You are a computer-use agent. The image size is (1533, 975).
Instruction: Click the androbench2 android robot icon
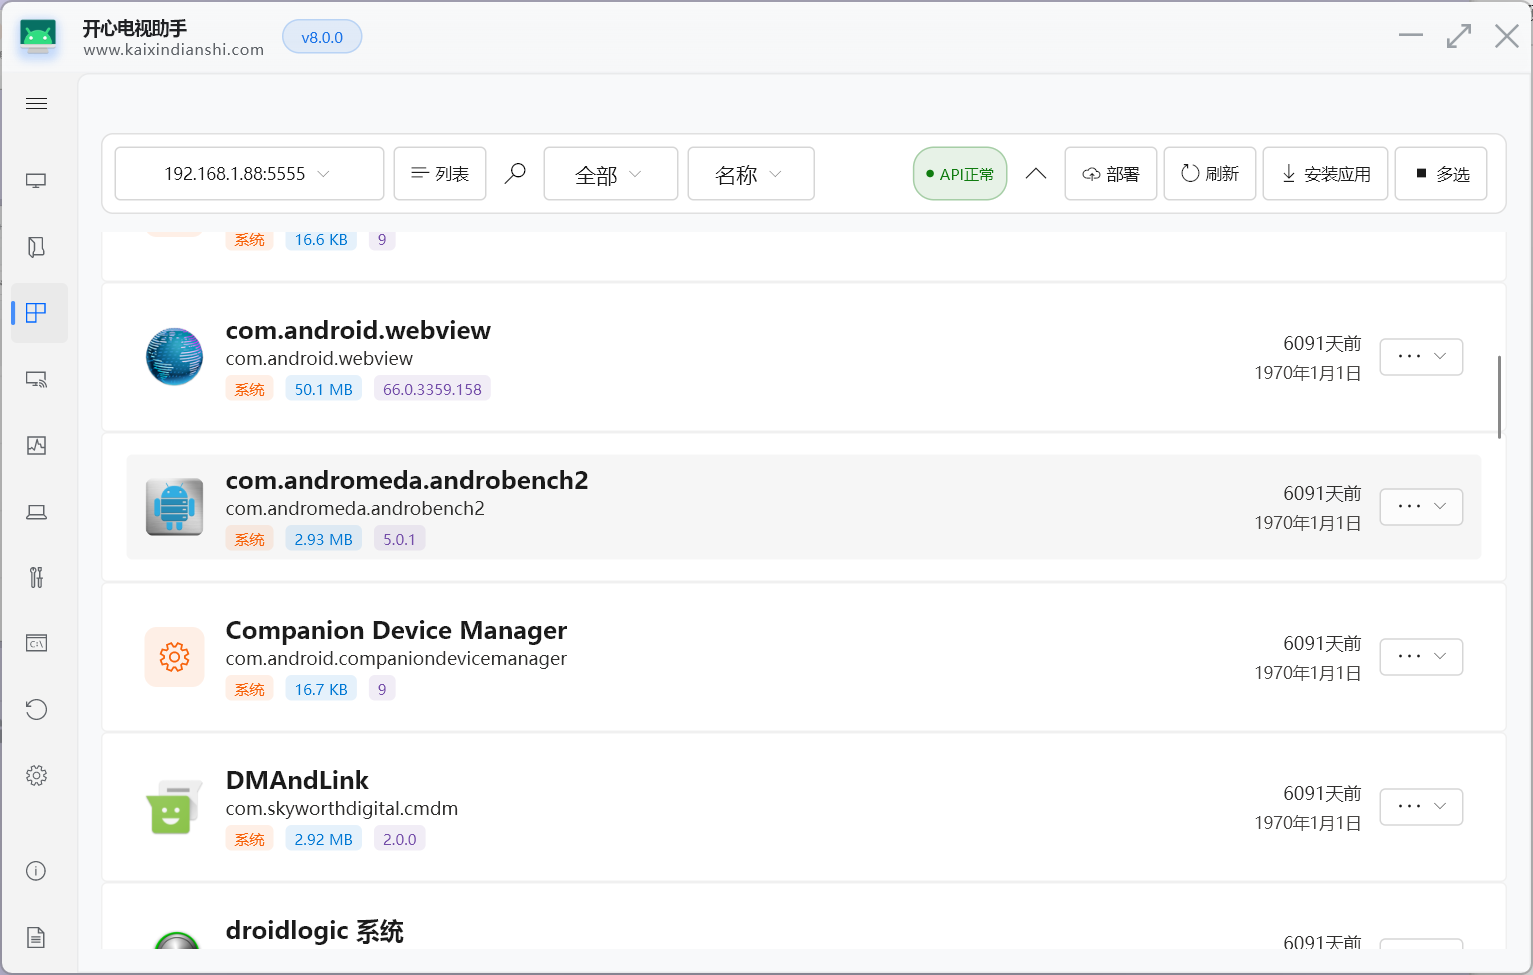click(x=174, y=507)
